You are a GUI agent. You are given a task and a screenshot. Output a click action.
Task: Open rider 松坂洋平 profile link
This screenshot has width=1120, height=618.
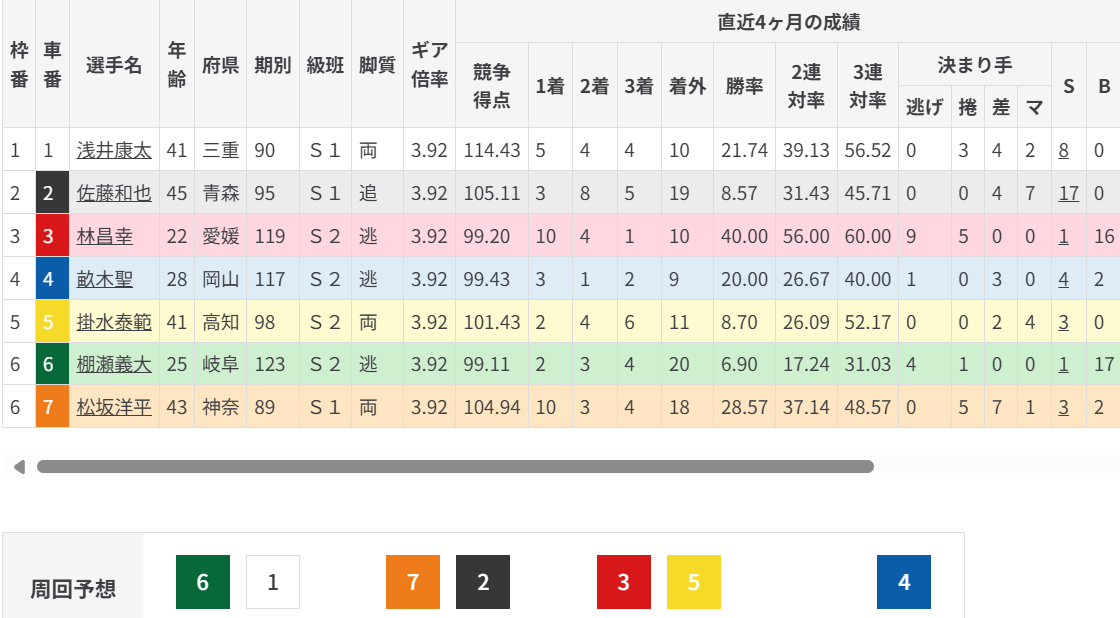tap(114, 408)
